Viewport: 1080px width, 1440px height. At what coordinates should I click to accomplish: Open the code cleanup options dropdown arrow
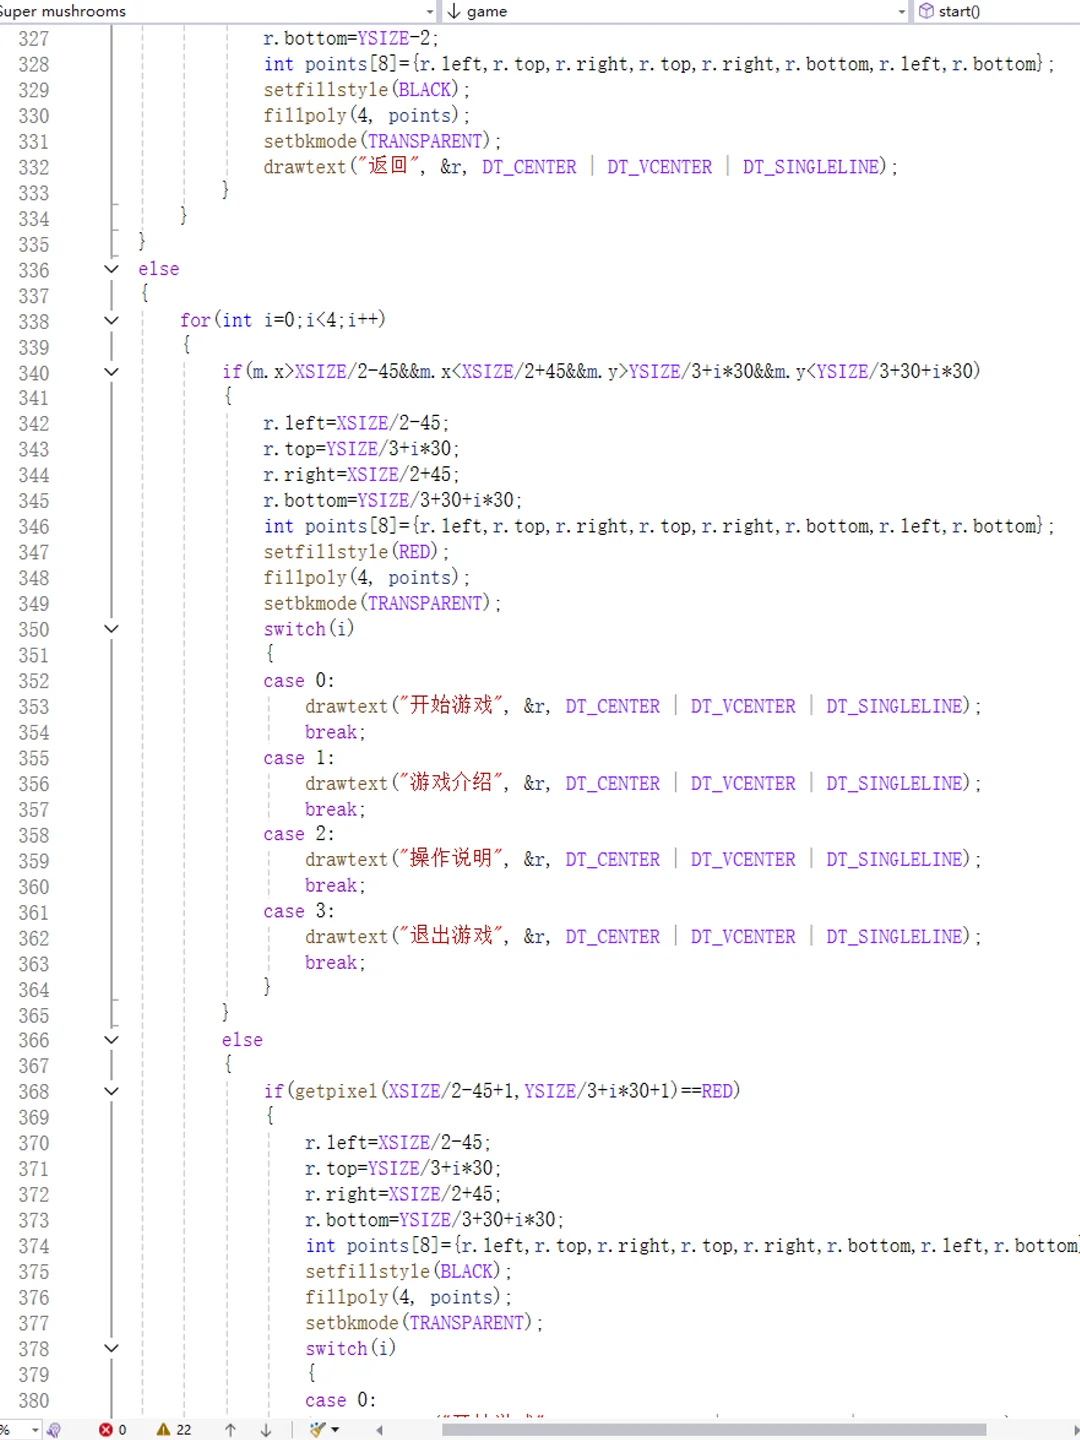pos(335,1430)
